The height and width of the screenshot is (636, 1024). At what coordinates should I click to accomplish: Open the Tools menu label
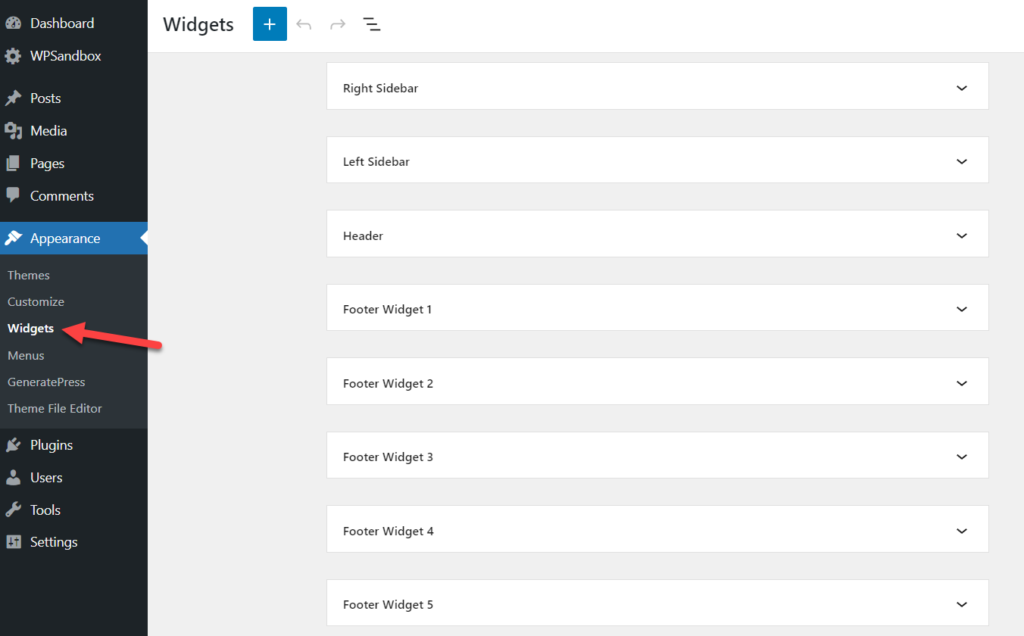click(x=45, y=510)
